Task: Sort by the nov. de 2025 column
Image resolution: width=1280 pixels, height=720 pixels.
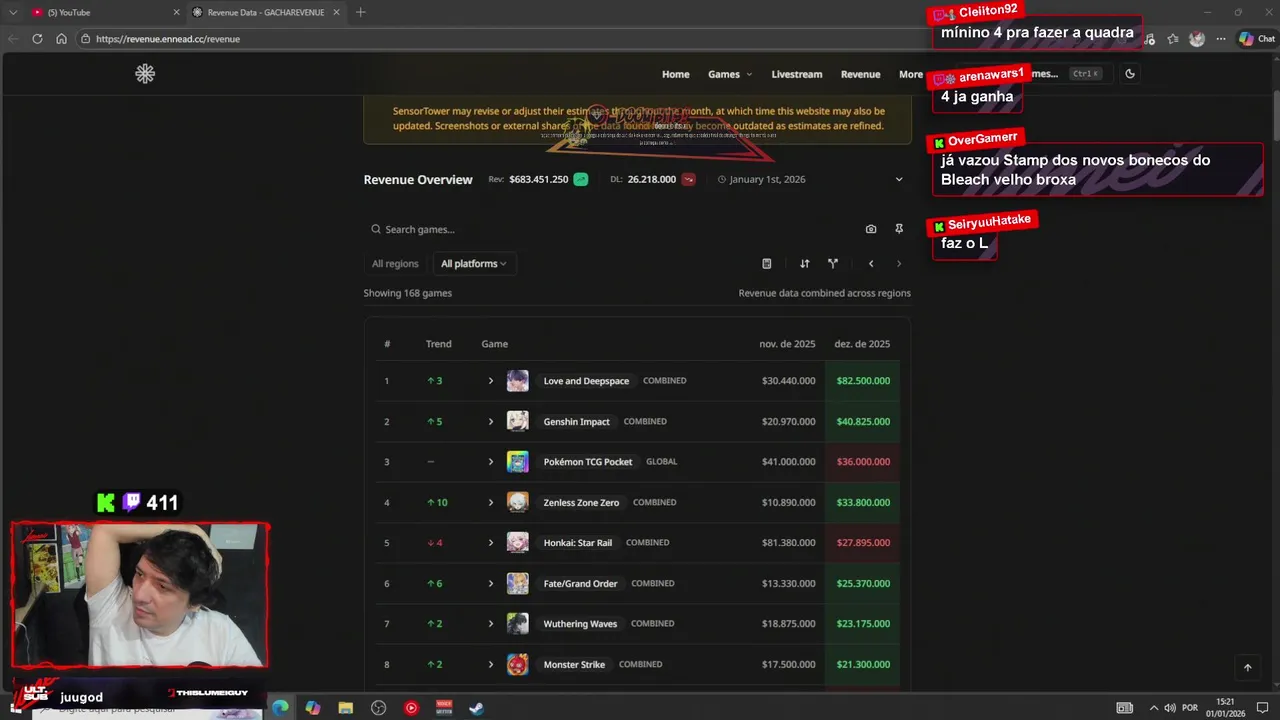Action: pyautogui.click(x=787, y=344)
